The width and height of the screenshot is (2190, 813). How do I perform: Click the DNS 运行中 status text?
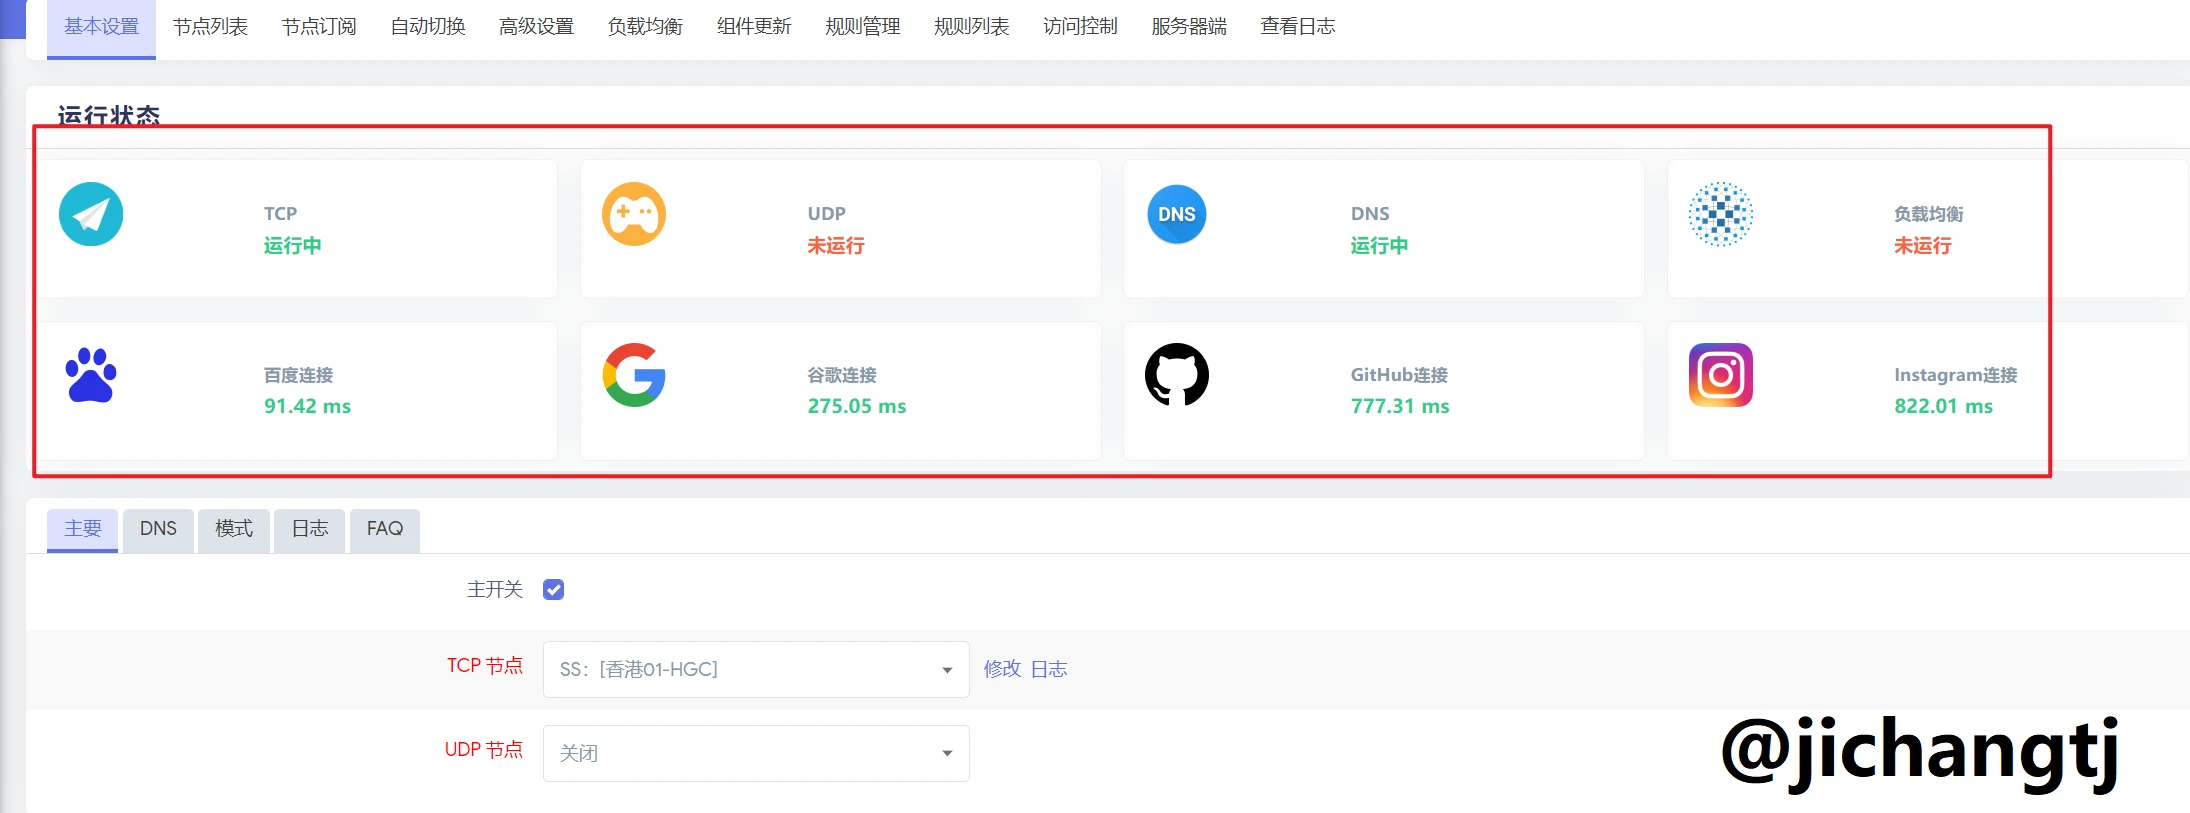1379,246
